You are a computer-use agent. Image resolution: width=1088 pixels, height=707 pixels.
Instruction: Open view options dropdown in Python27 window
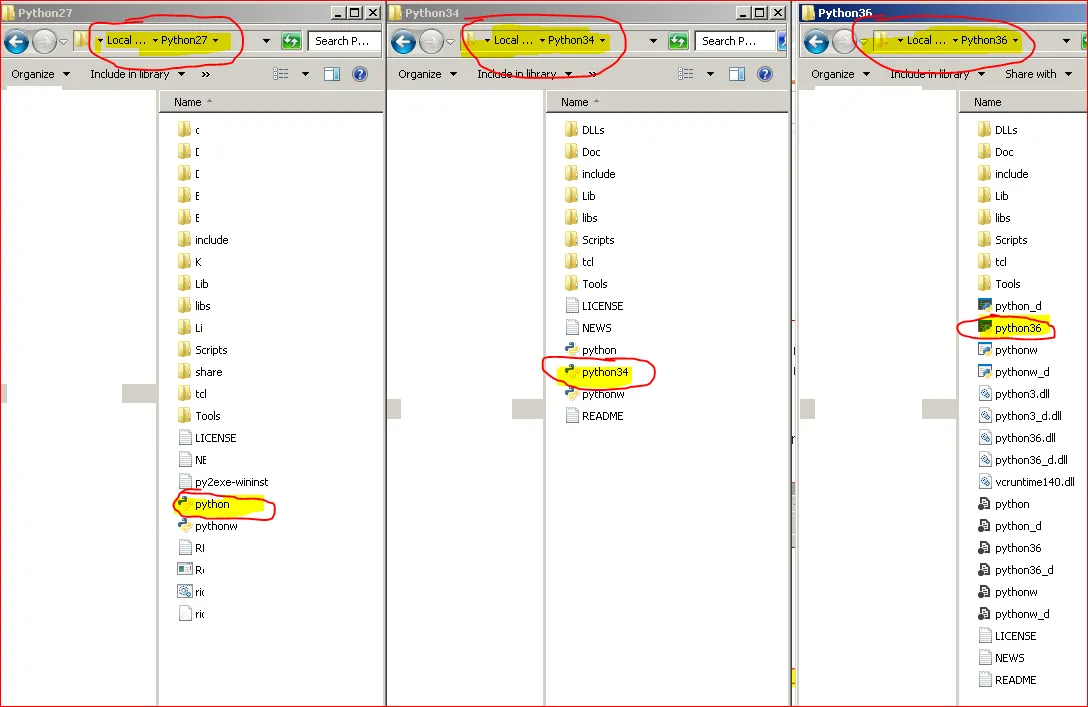tap(305, 74)
